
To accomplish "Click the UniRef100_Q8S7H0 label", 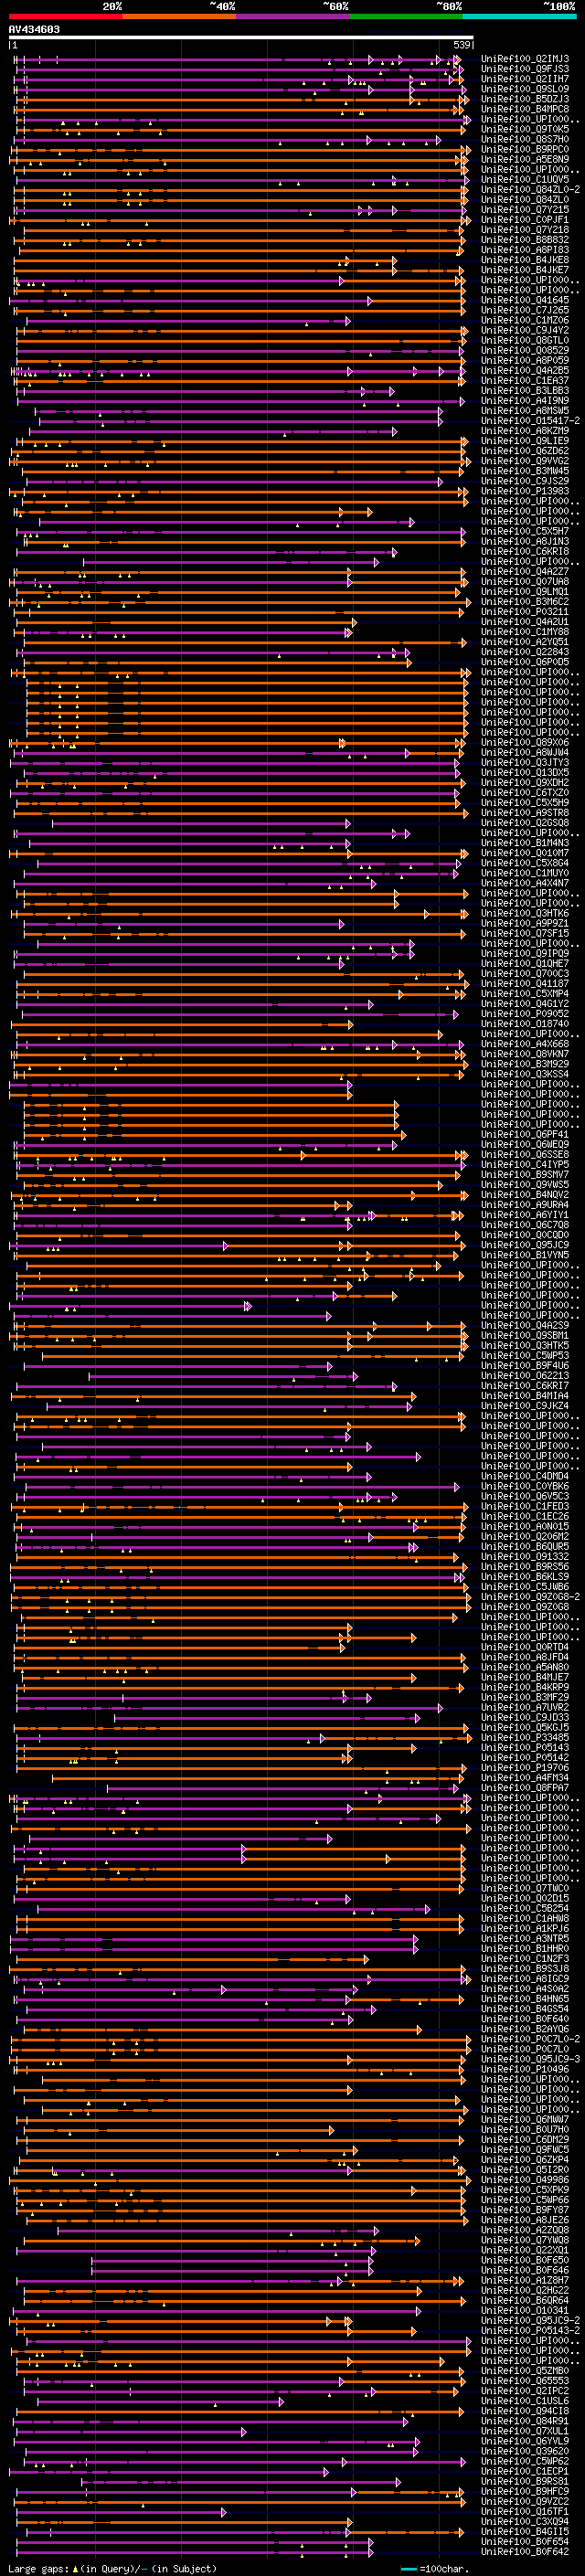I will point(525,139).
